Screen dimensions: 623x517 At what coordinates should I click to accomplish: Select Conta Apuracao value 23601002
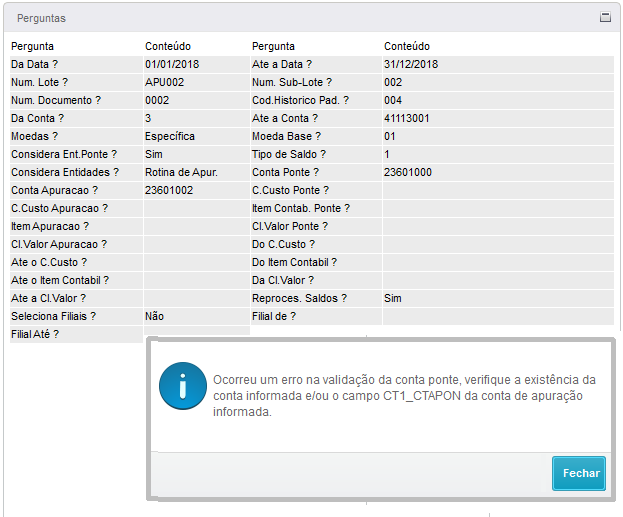169,190
